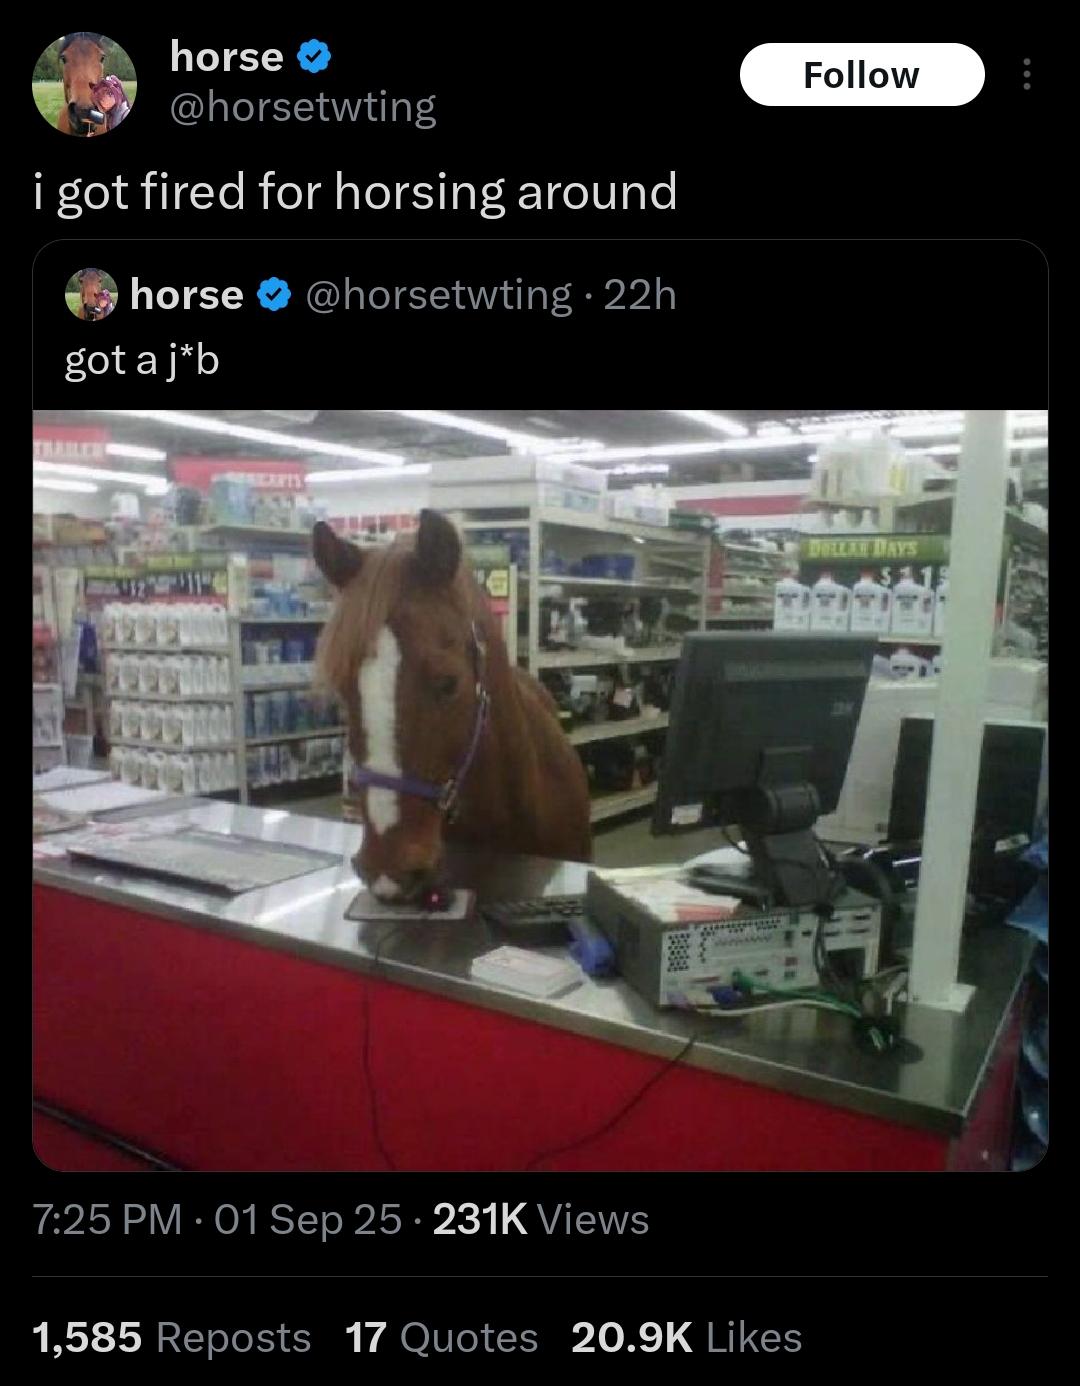Open the 20.9K Likes list
Image resolution: width=1080 pixels, height=1386 pixels.
687,1338
